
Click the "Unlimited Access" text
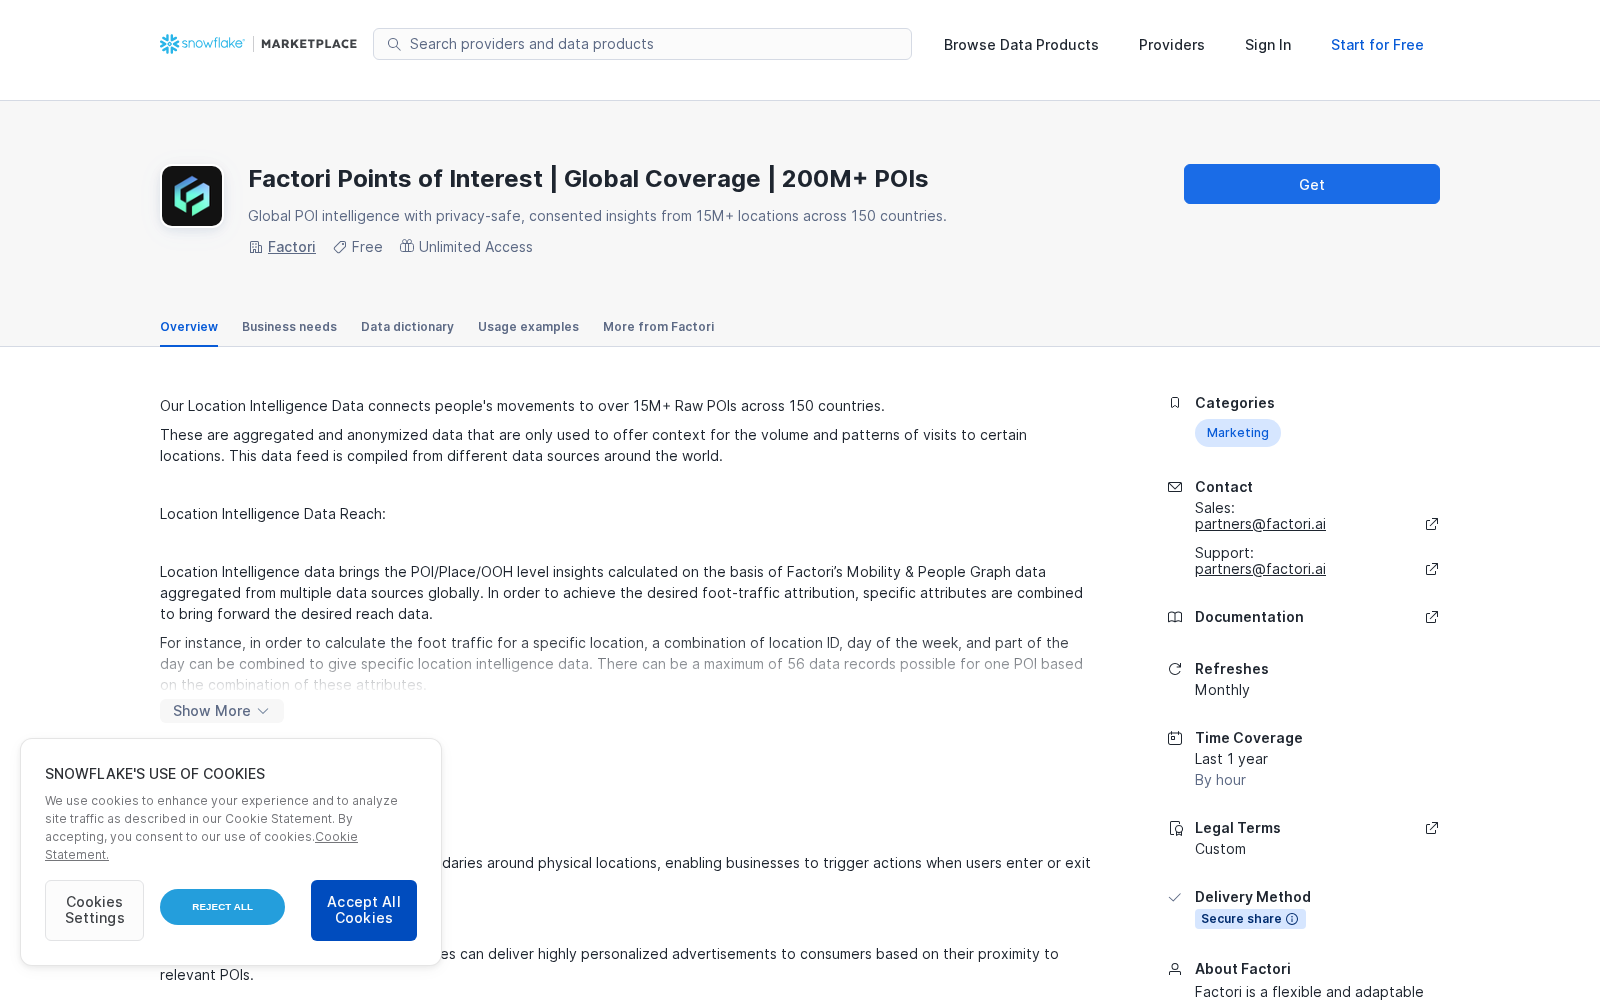[x=476, y=247]
